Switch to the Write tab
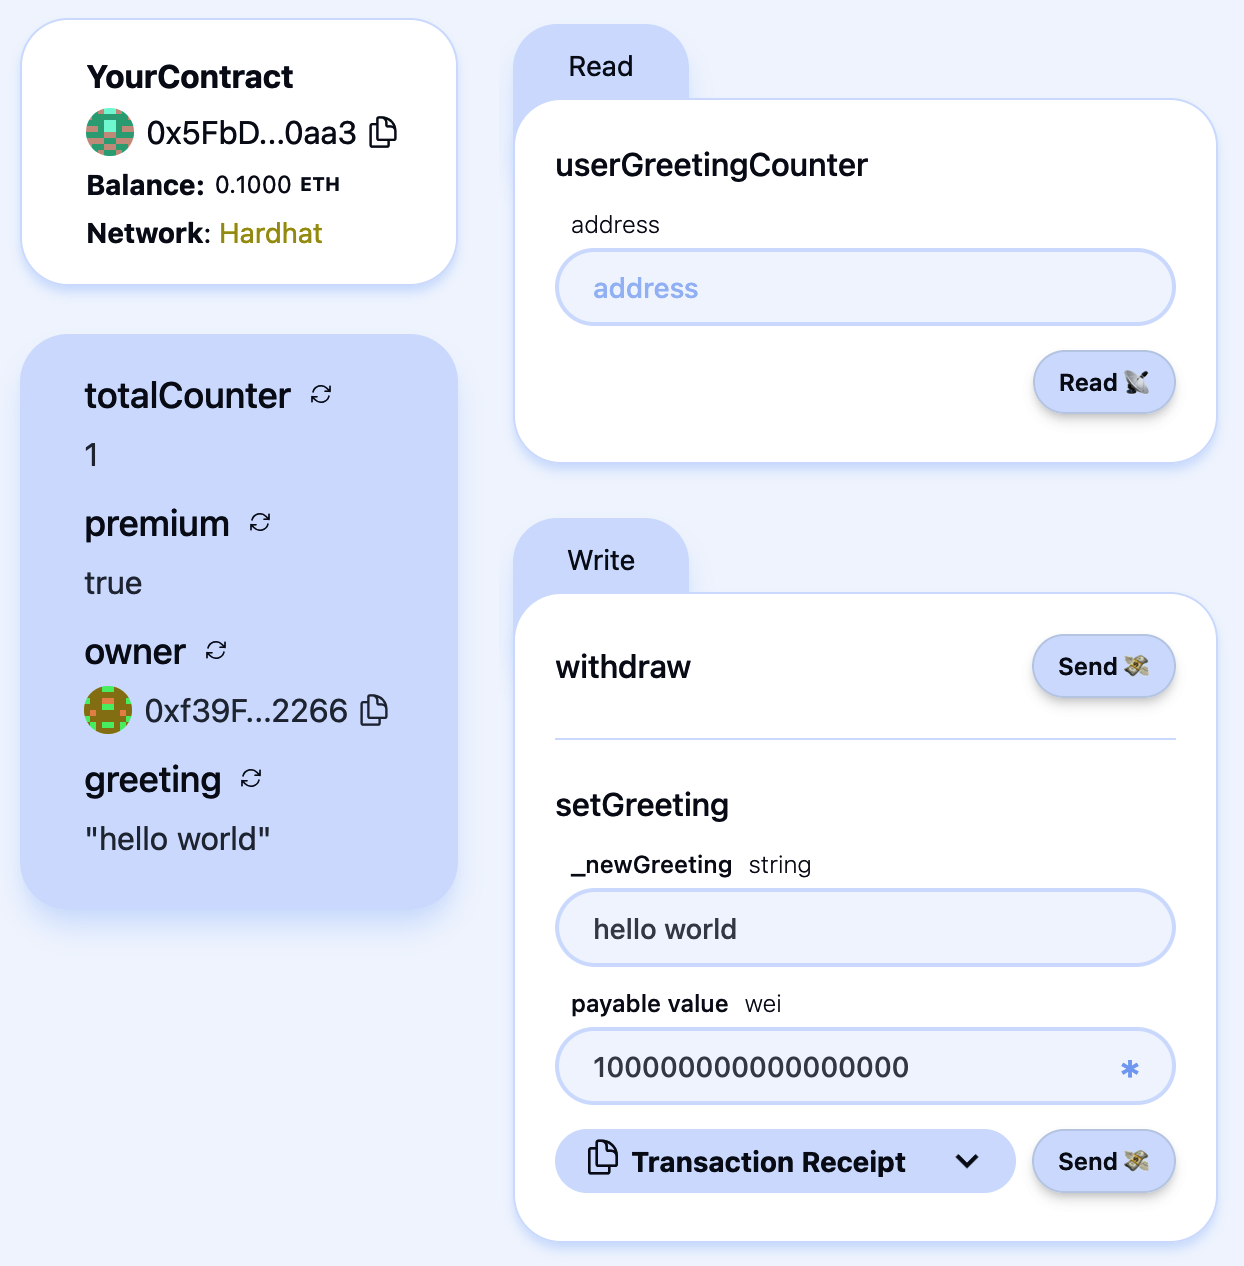 (x=601, y=560)
